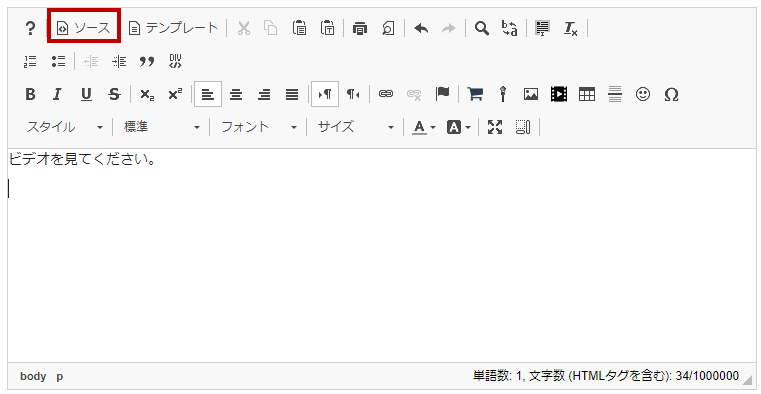Copy selection using the copy icon
The image size is (761, 394).
tap(271, 28)
